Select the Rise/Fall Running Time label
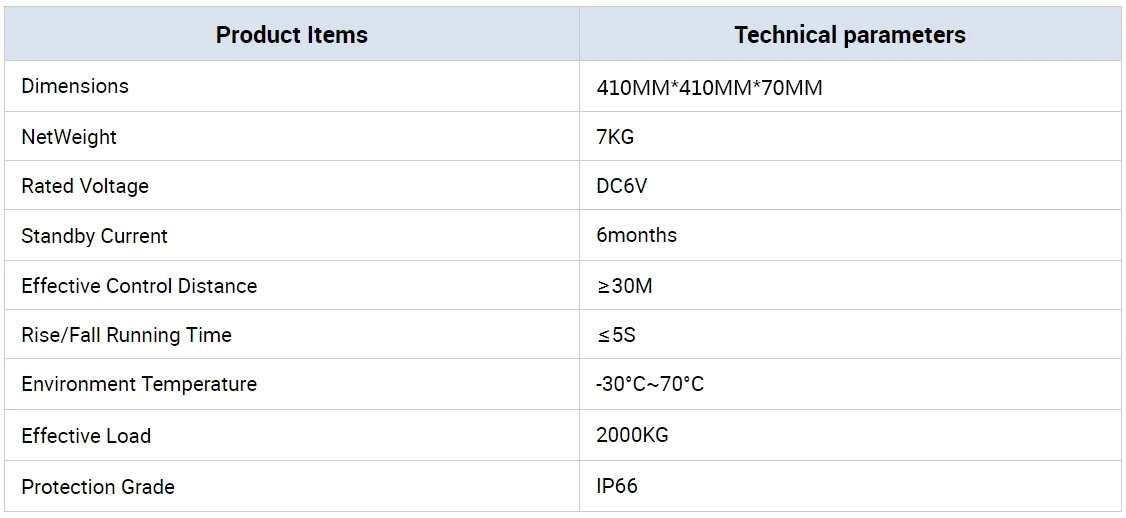This screenshot has height=518, width=1126. coord(126,335)
